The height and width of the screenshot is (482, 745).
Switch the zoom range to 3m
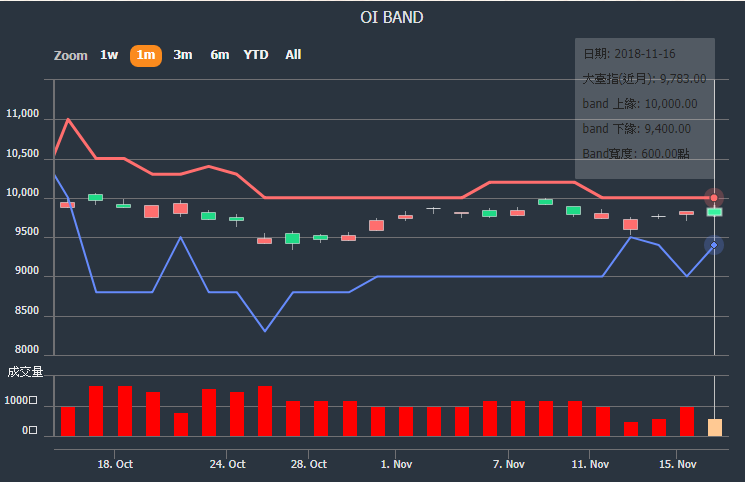(183, 55)
